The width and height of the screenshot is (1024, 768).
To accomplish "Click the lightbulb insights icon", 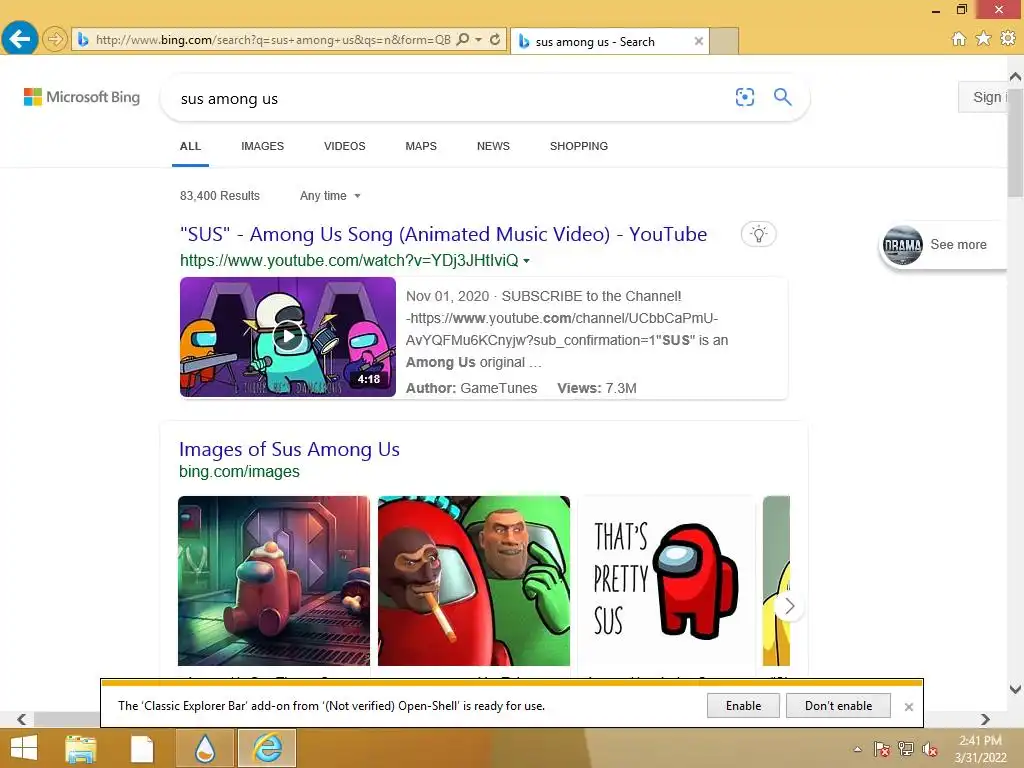I will (758, 234).
